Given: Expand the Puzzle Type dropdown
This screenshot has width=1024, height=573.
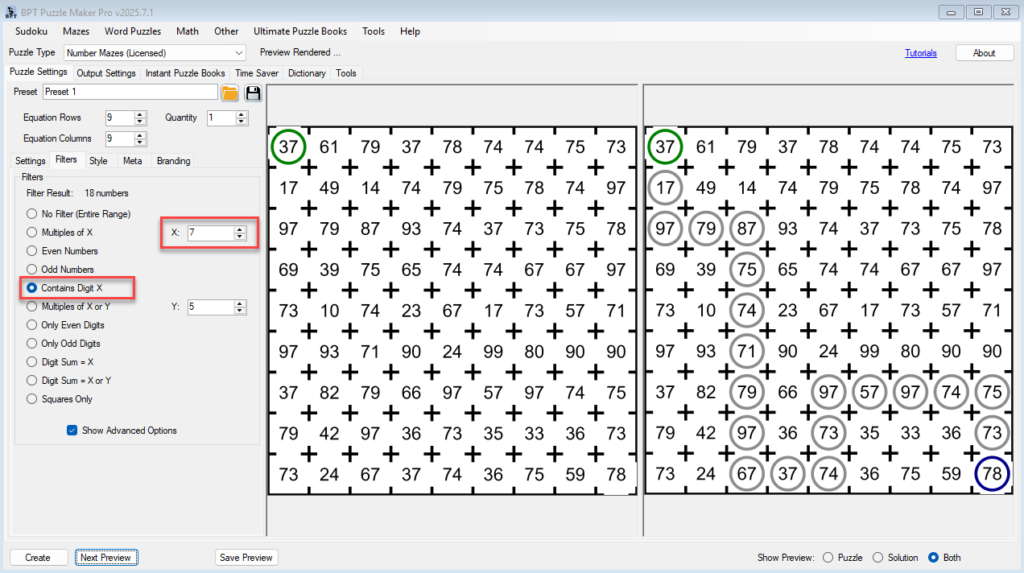Looking at the screenshot, I should click(238, 53).
